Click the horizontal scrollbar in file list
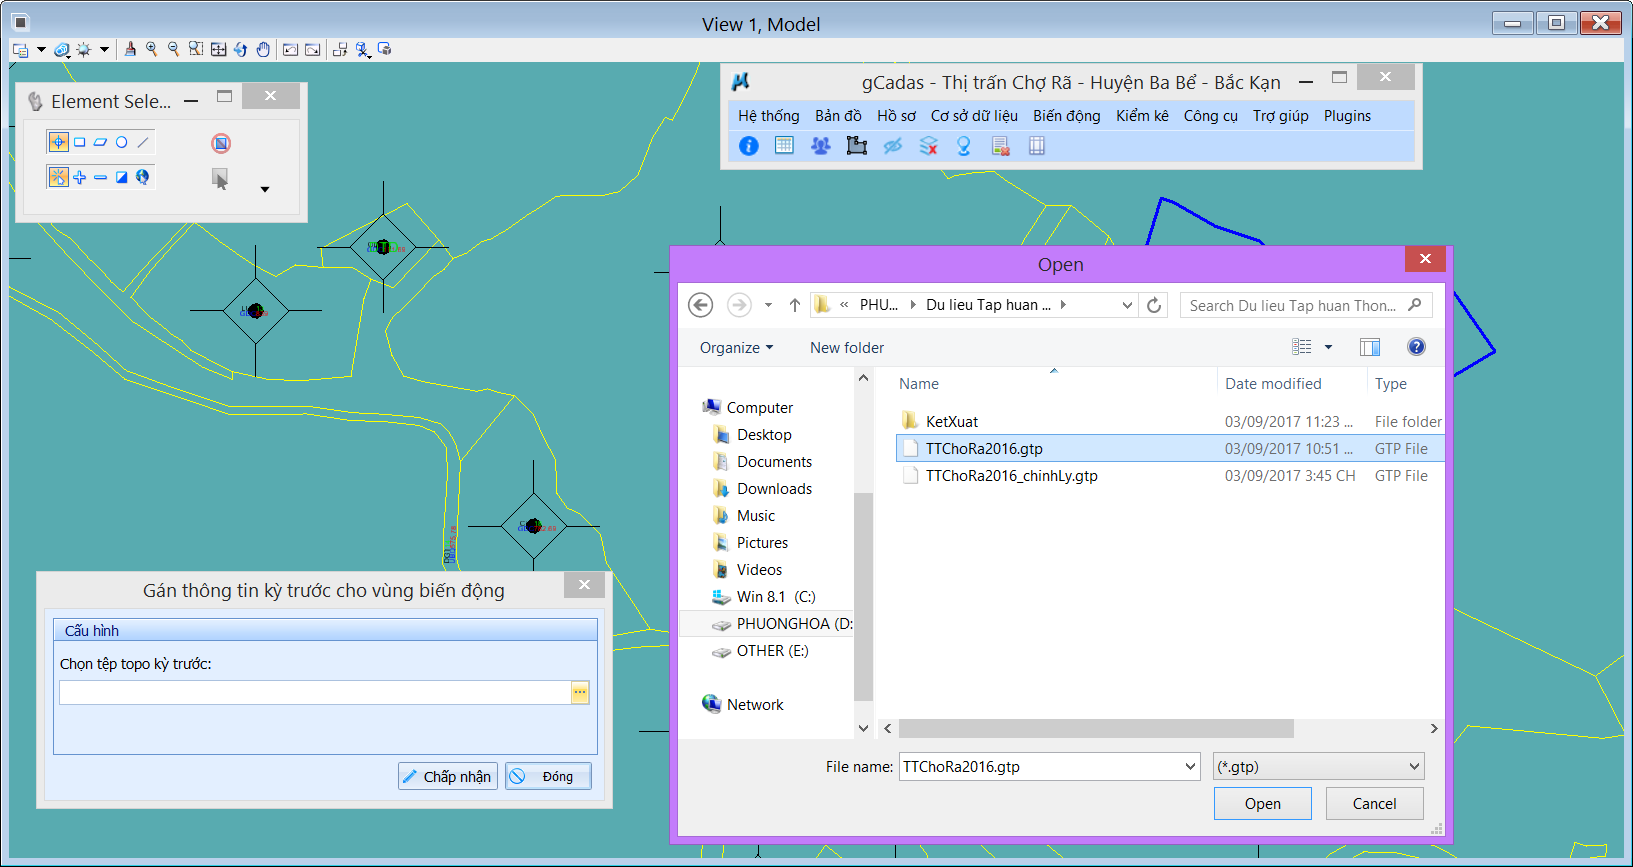 [x=1095, y=729]
